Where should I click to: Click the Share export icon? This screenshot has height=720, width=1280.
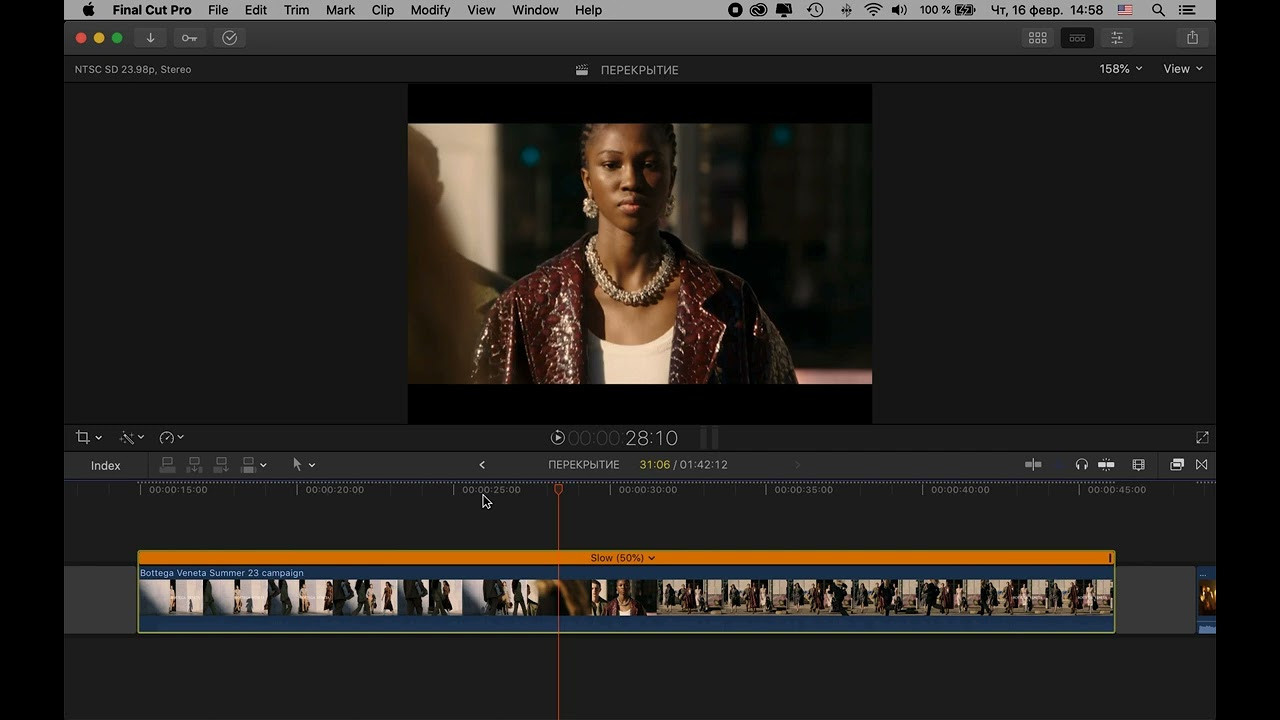(x=1192, y=38)
